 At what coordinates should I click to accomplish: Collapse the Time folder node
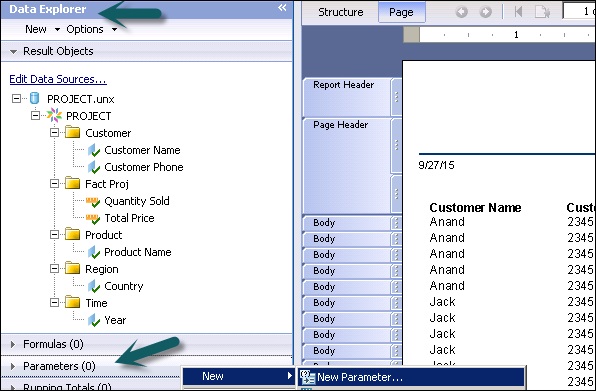pos(54,302)
